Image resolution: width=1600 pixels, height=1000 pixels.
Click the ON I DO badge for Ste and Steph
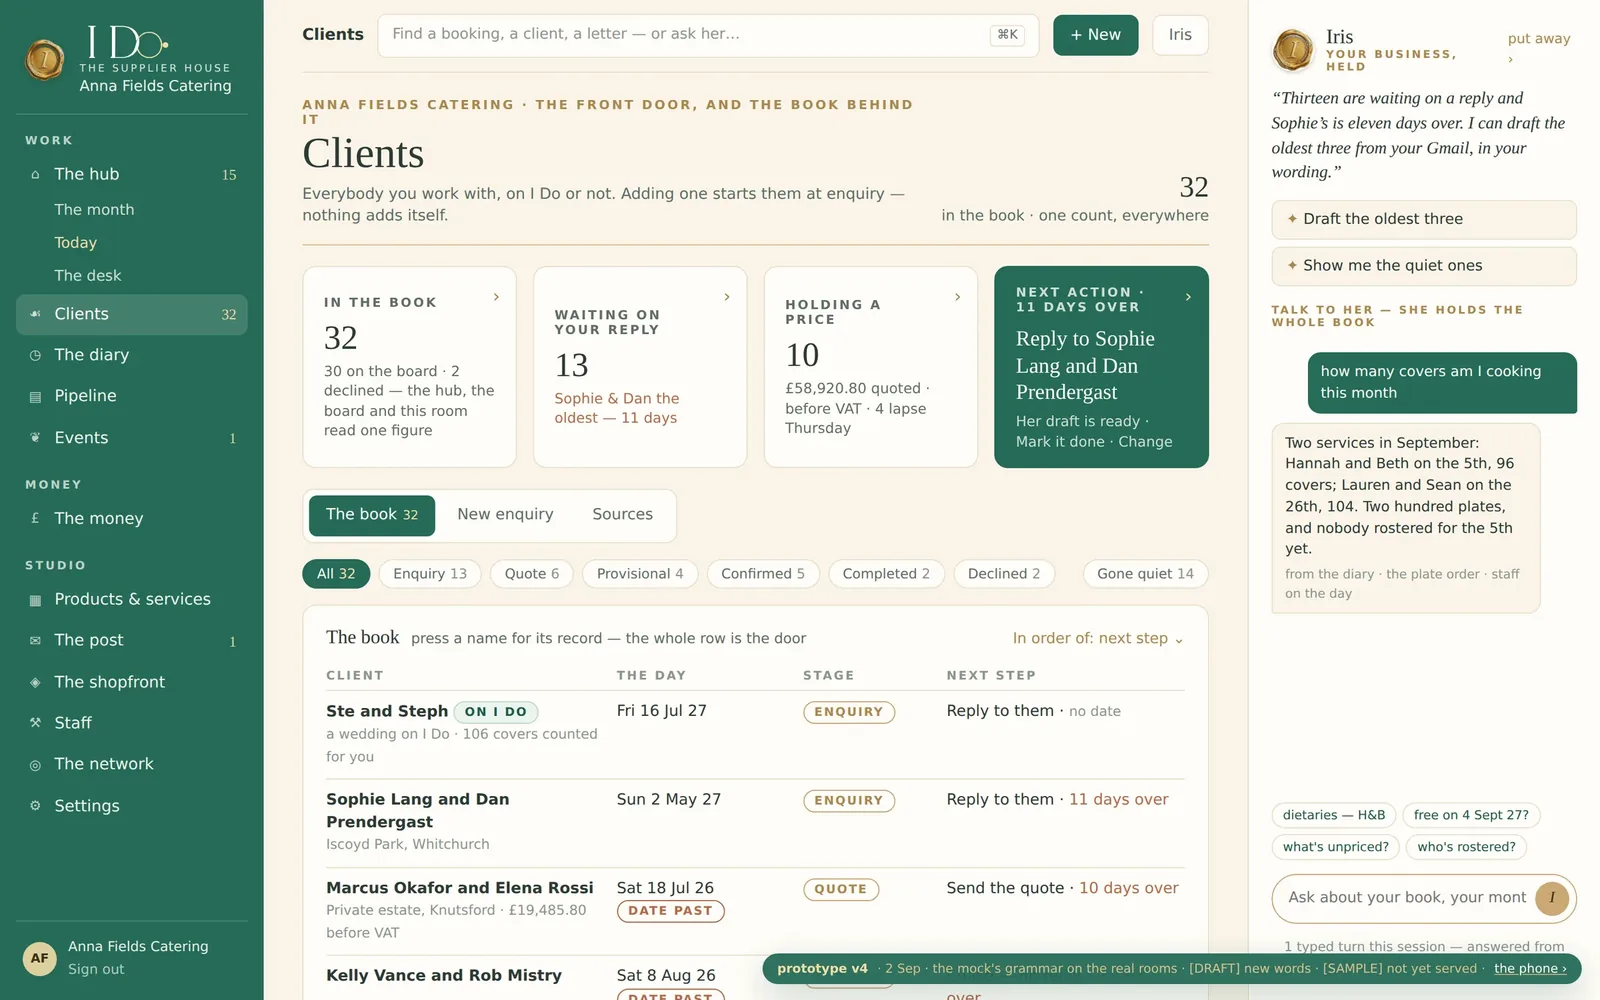(496, 712)
